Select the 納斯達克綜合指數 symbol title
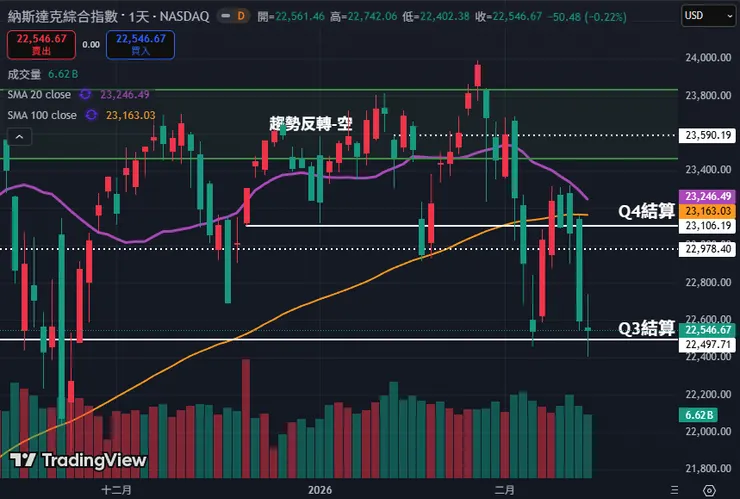Screen dimensions: 740x499 click(63, 17)
